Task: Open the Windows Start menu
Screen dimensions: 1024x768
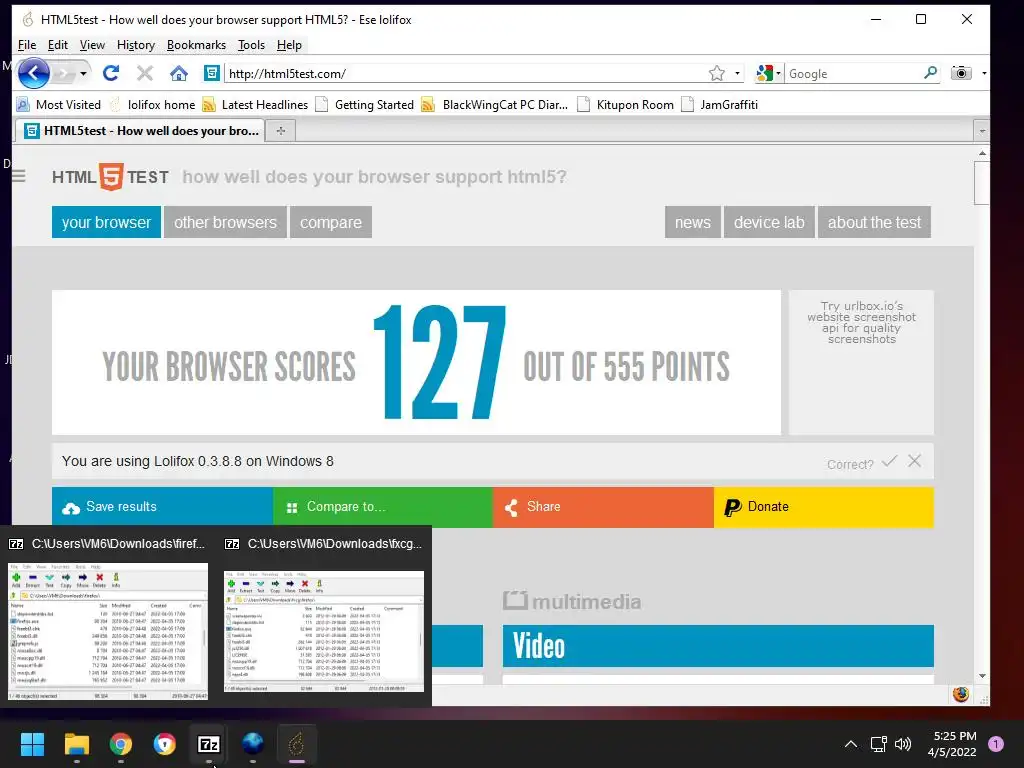Action: pos(32,744)
